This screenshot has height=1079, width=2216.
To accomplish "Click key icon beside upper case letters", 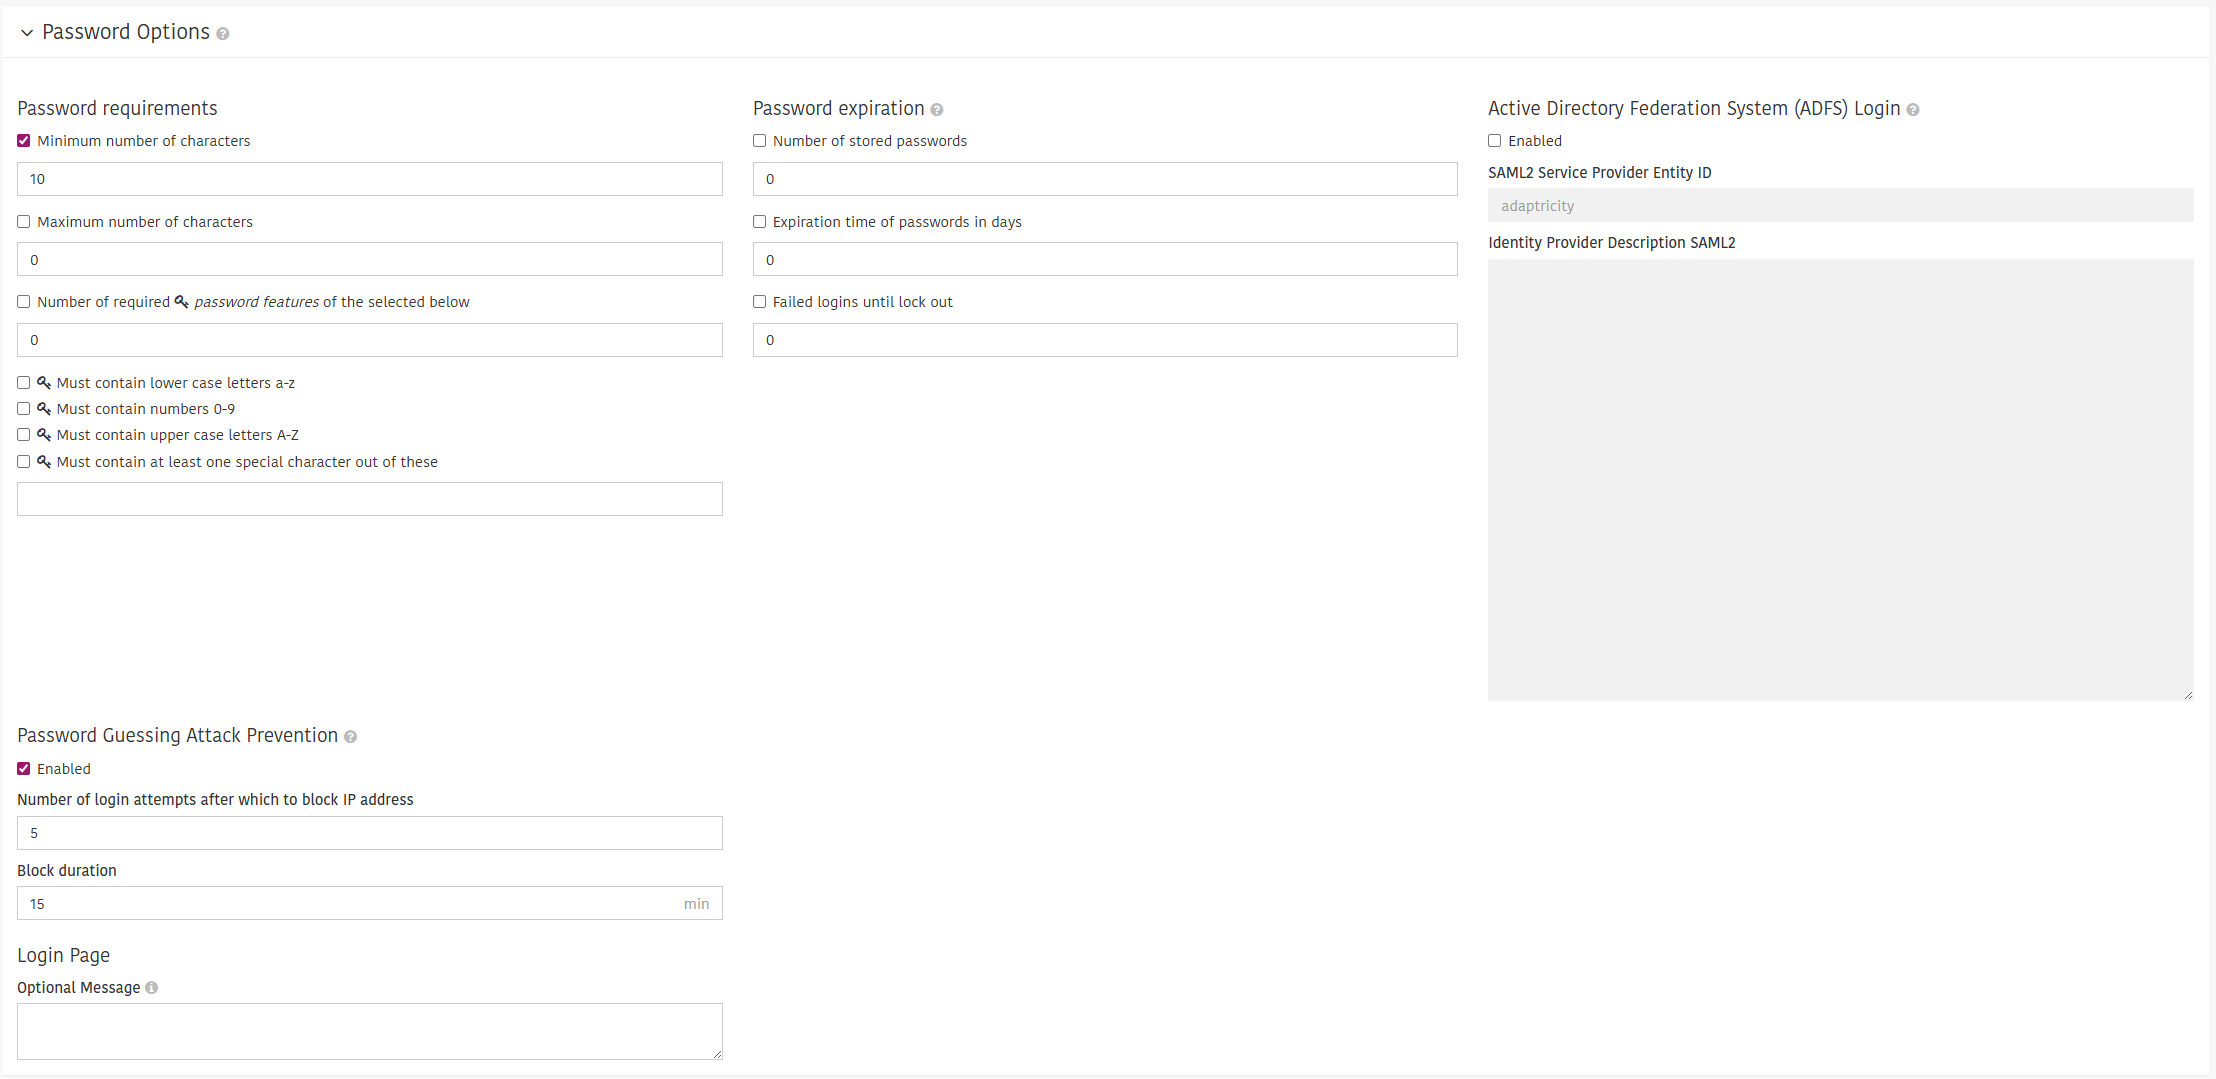I will [x=44, y=435].
